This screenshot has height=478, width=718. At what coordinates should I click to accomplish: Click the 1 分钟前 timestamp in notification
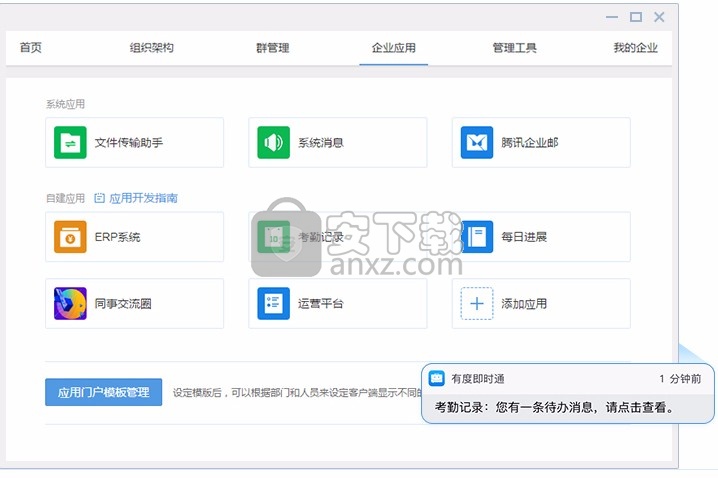tap(680, 379)
